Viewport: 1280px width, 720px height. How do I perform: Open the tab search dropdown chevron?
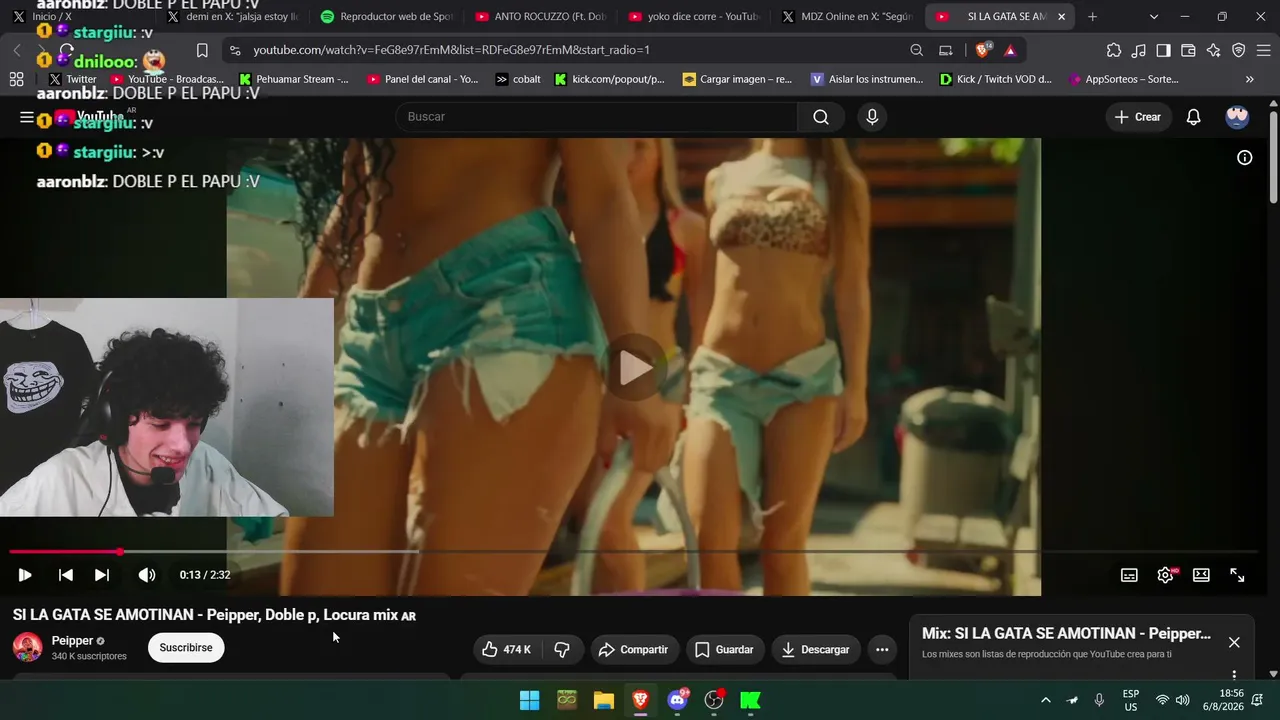coord(1154,17)
